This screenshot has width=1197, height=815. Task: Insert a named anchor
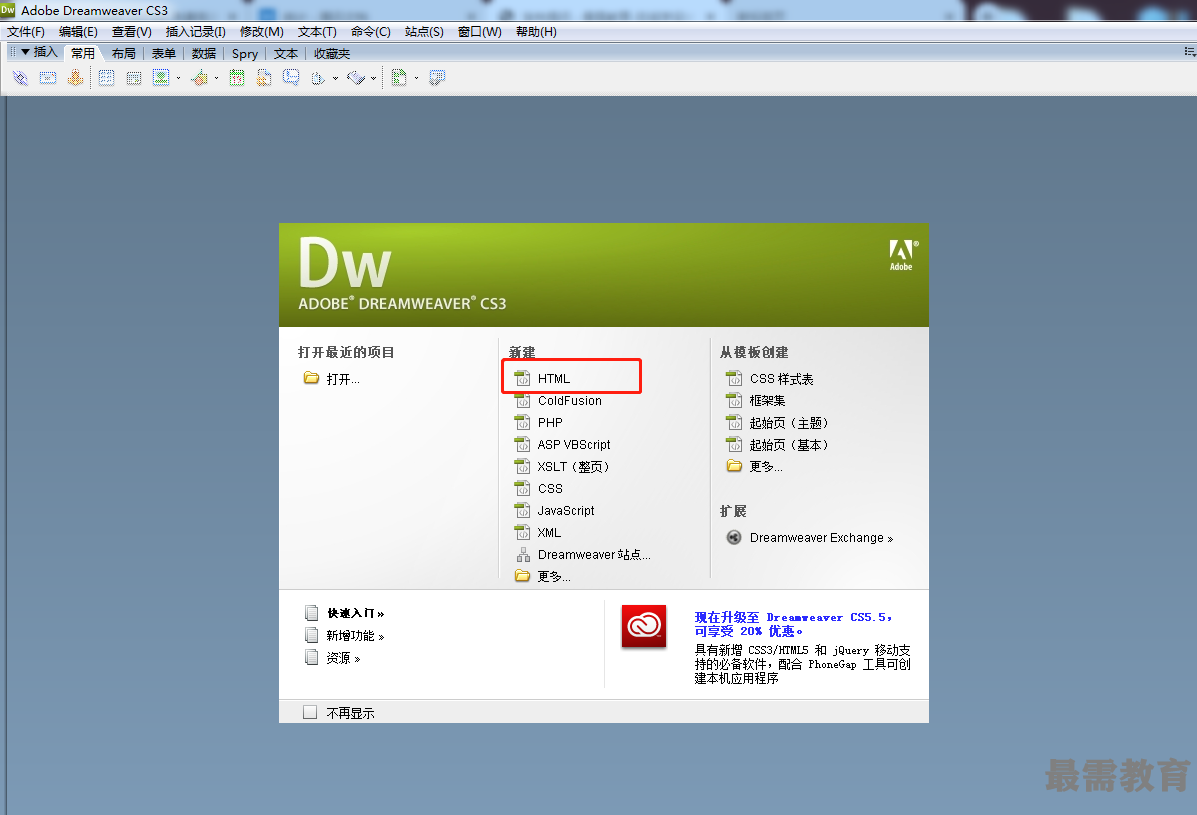tap(75, 78)
